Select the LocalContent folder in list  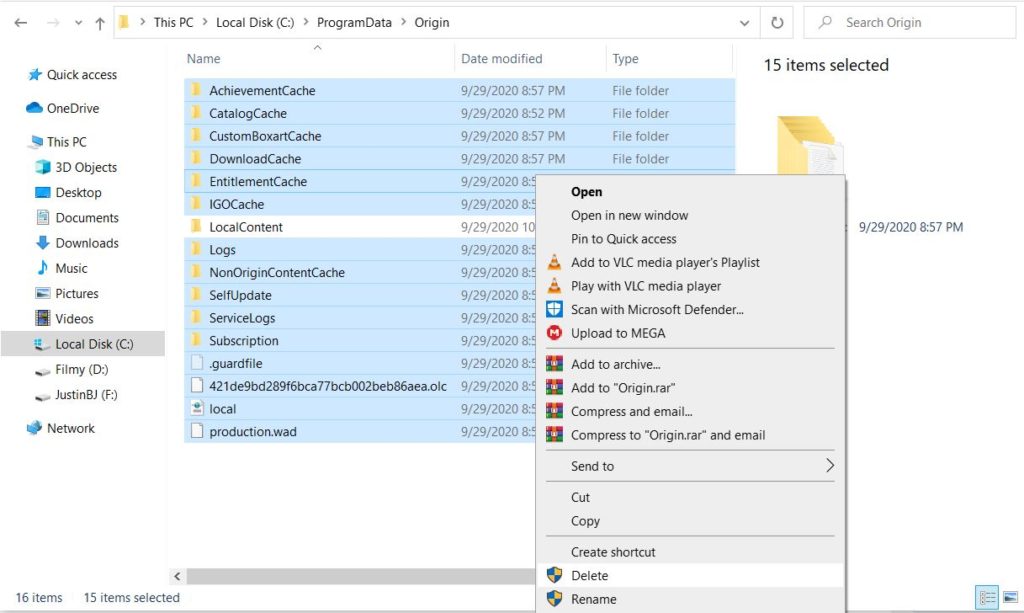(245, 227)
